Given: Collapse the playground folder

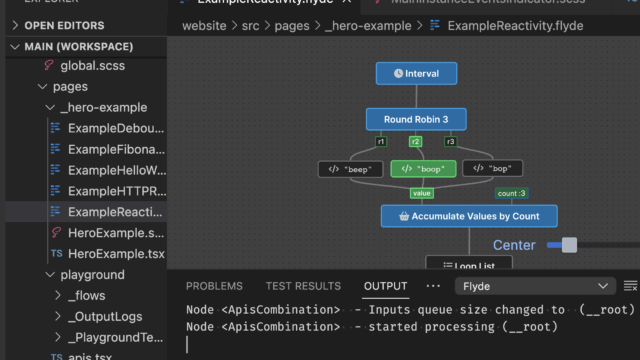Looking at the screenshot, I should click(50, 275).
